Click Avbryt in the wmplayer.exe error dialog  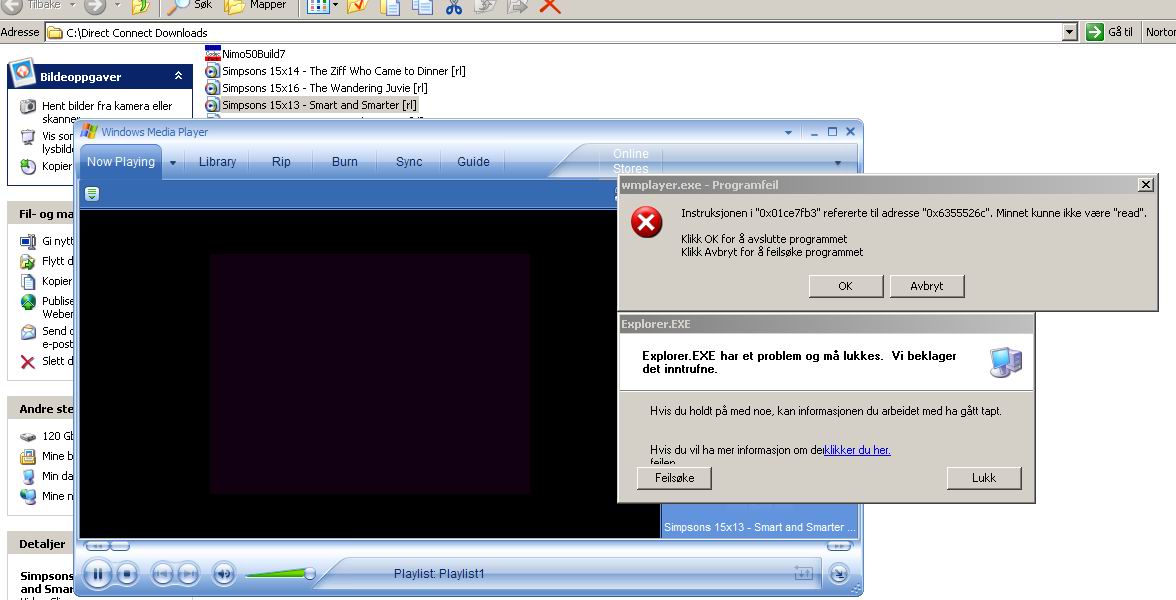point(927,286)
